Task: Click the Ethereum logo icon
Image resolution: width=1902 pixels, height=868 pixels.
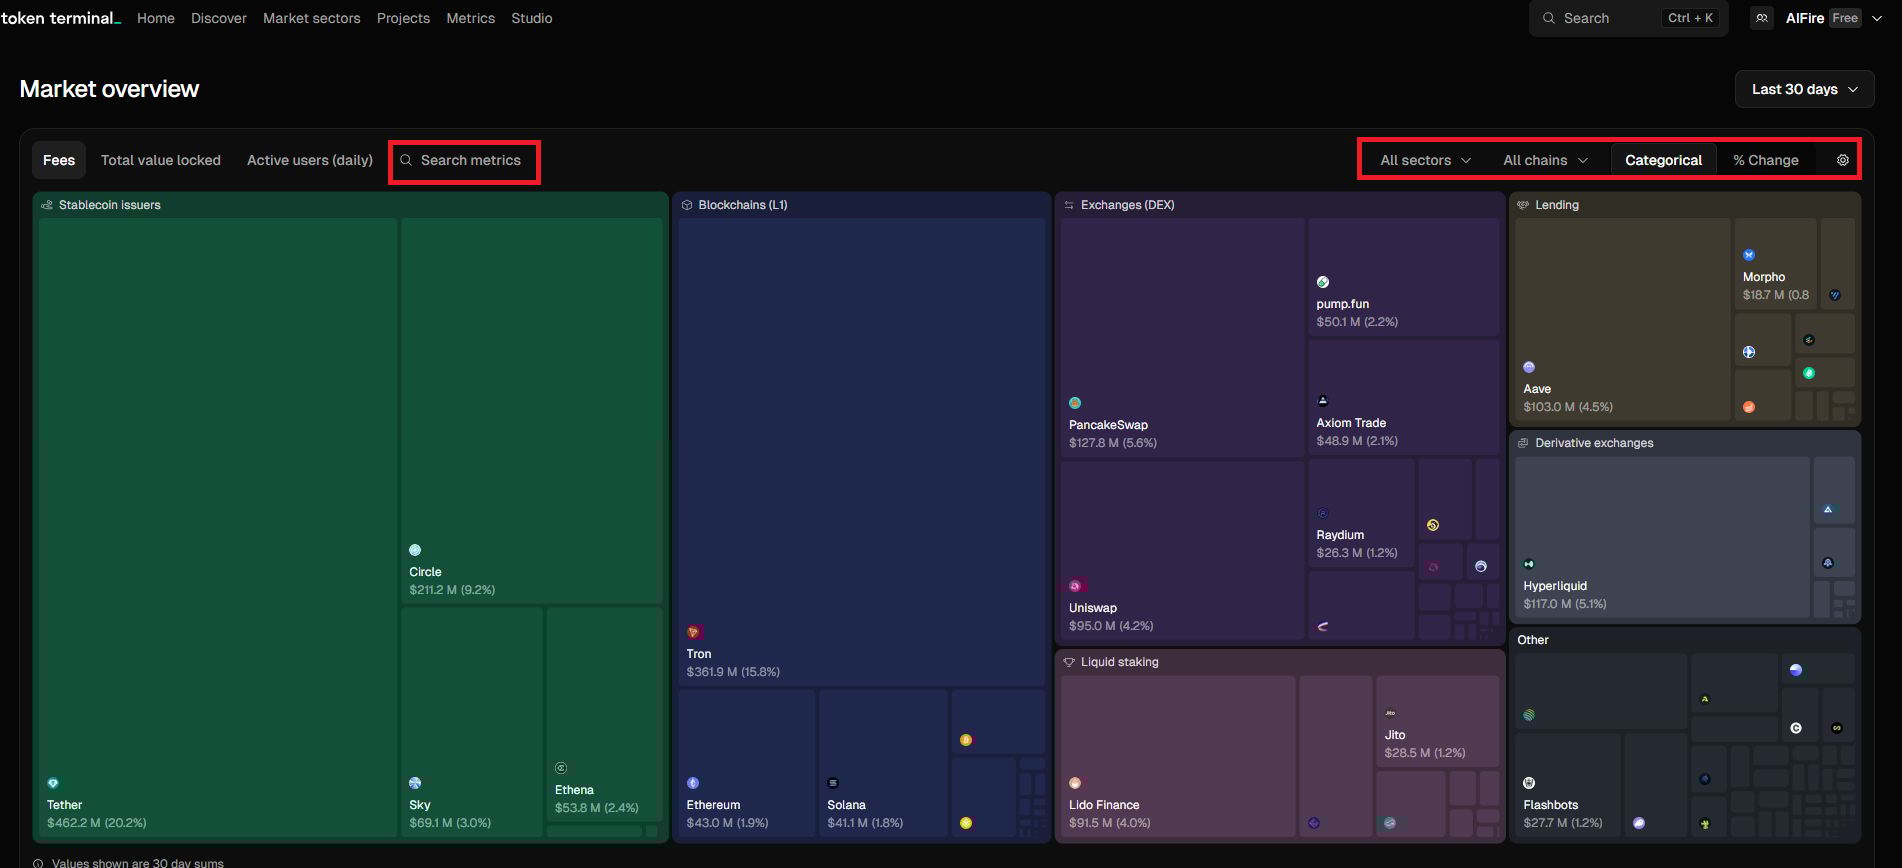Action: tap(693, 783)
